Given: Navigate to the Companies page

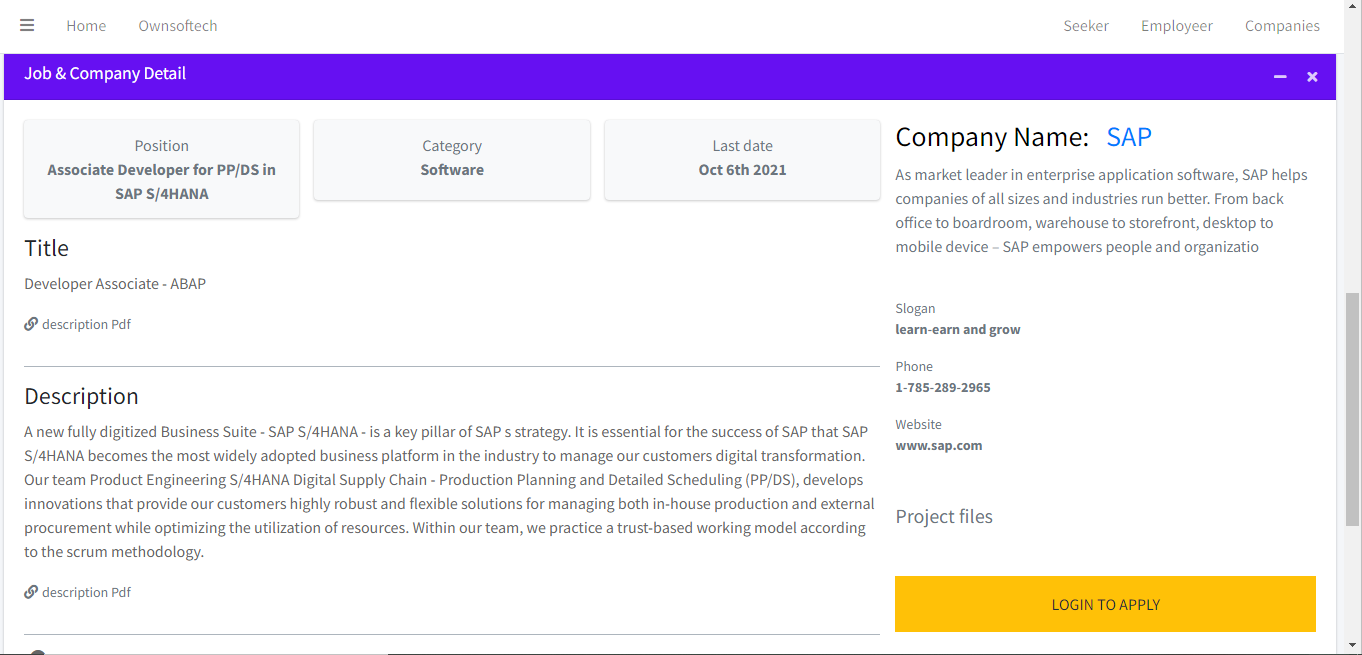Looking at the screenshot, I should click(1282, 26).
